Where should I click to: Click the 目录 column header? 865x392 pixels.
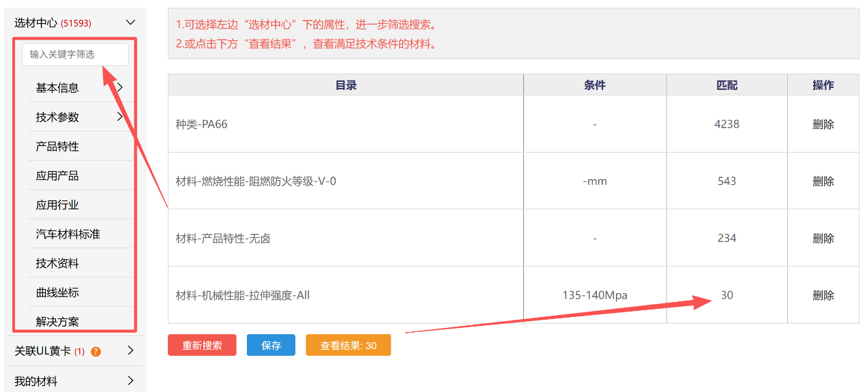pyautogui.click(x=346, y=85)
